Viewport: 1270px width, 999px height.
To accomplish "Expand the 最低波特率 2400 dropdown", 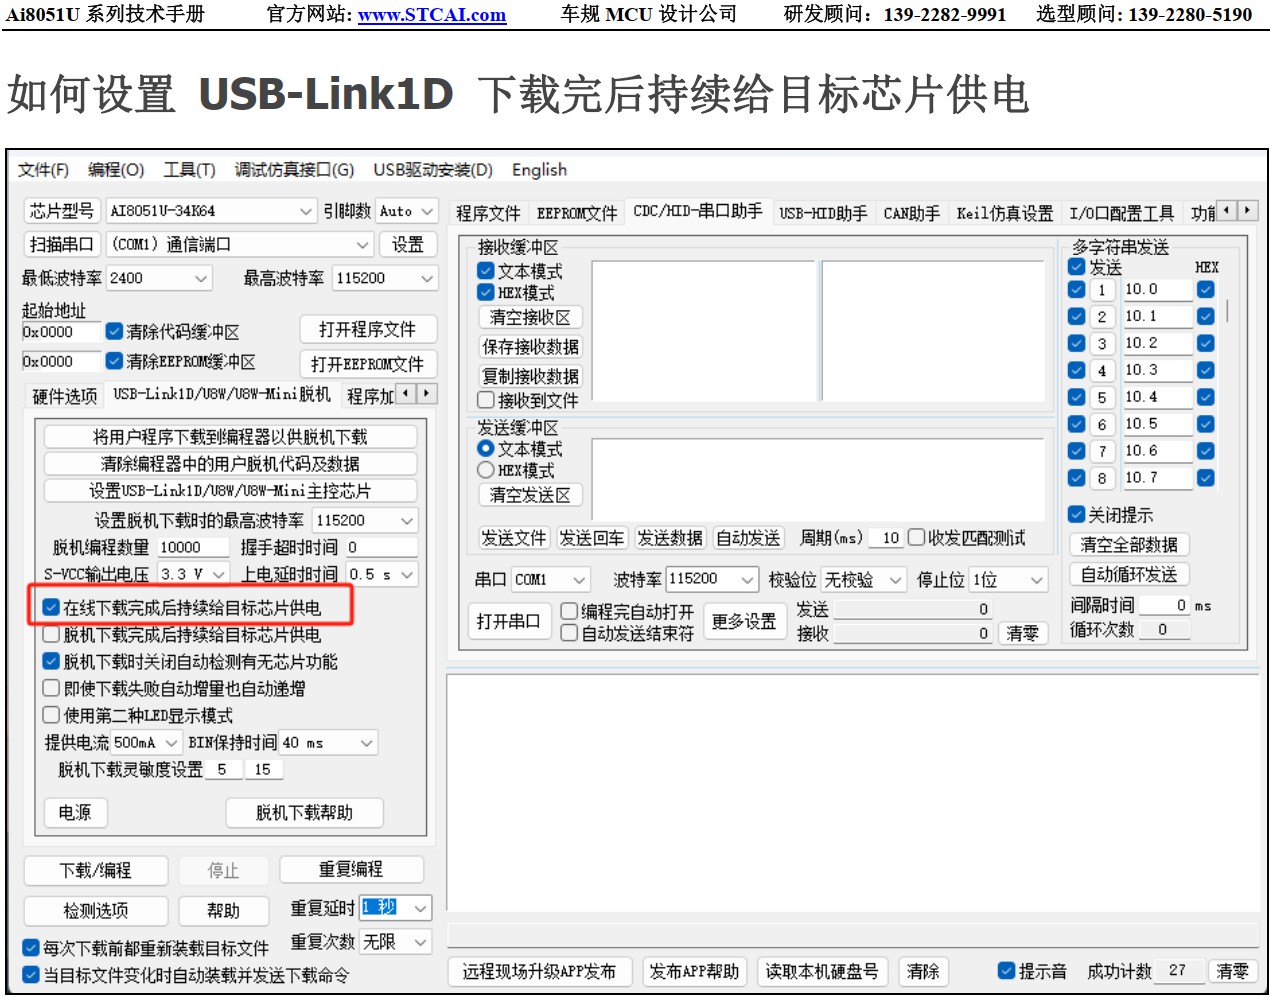I will pyautogui.click(x=201, y=278).
